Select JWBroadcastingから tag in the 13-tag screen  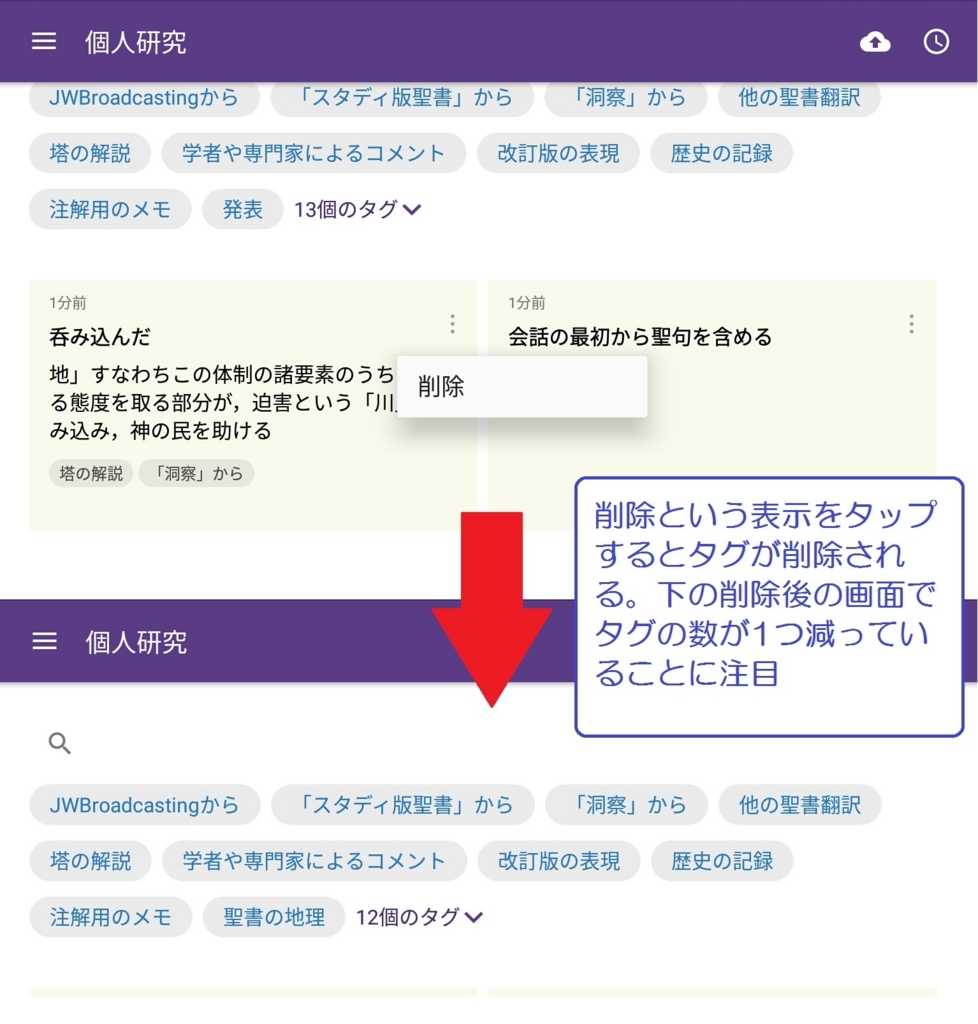(144, 98)
